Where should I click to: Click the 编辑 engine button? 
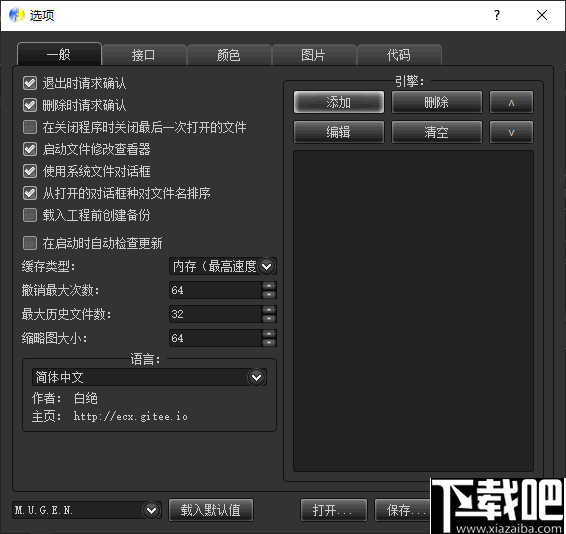(x=339, y=132)
